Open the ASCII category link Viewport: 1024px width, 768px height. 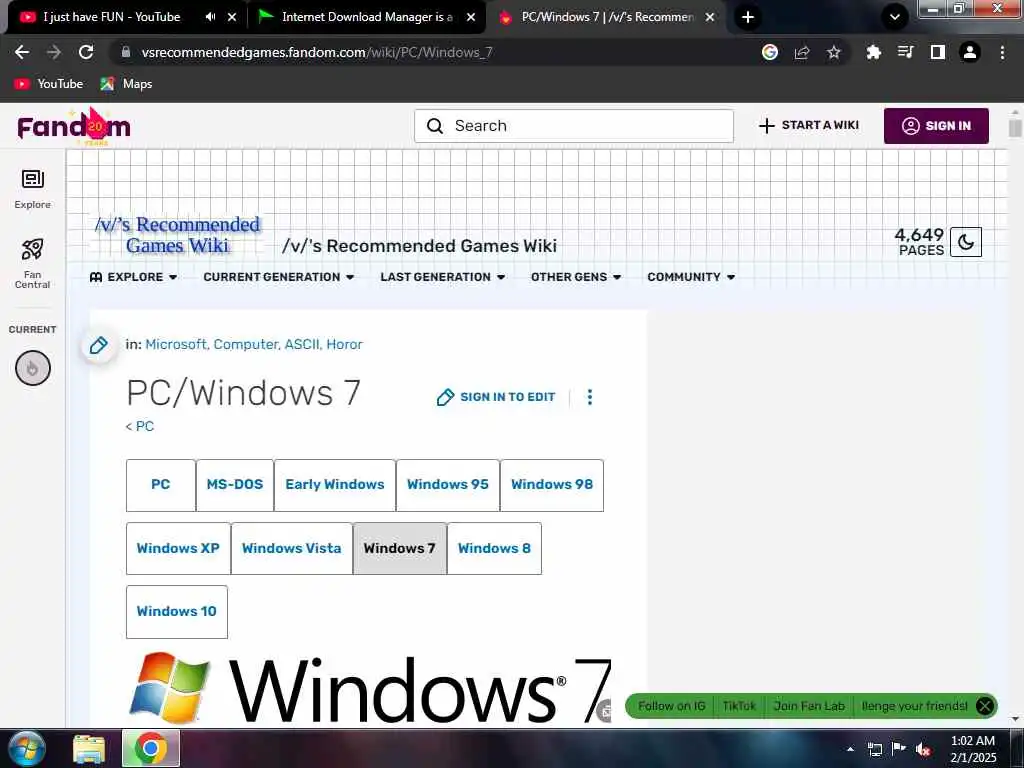302,344
